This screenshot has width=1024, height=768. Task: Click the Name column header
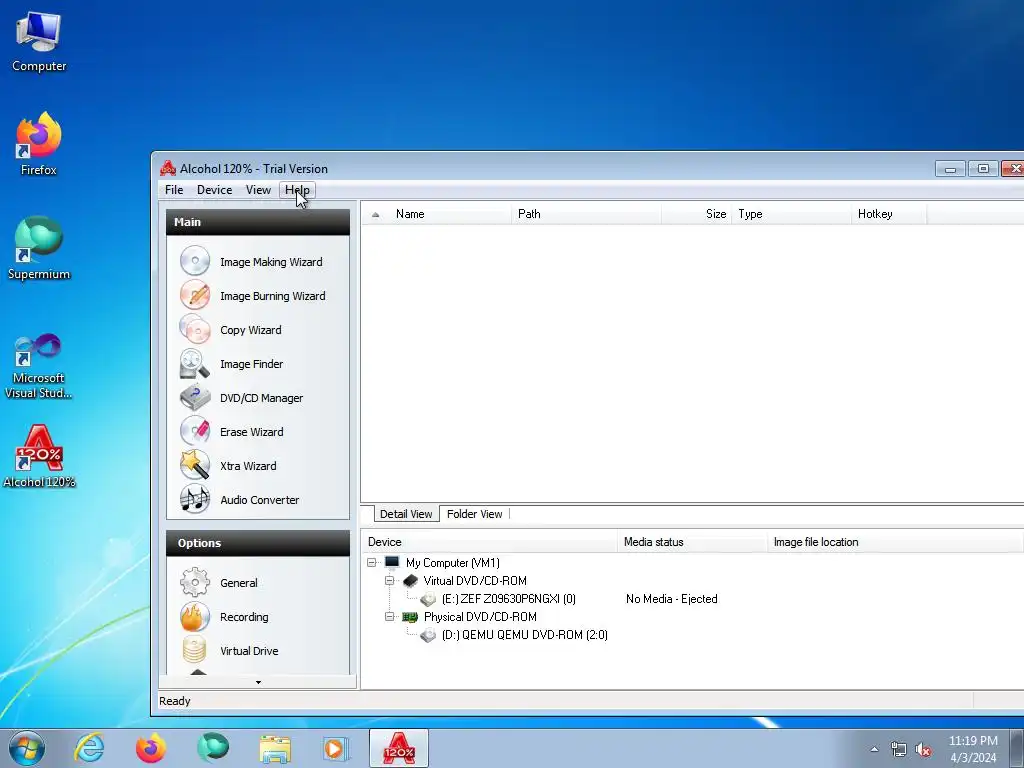(451, 214)
